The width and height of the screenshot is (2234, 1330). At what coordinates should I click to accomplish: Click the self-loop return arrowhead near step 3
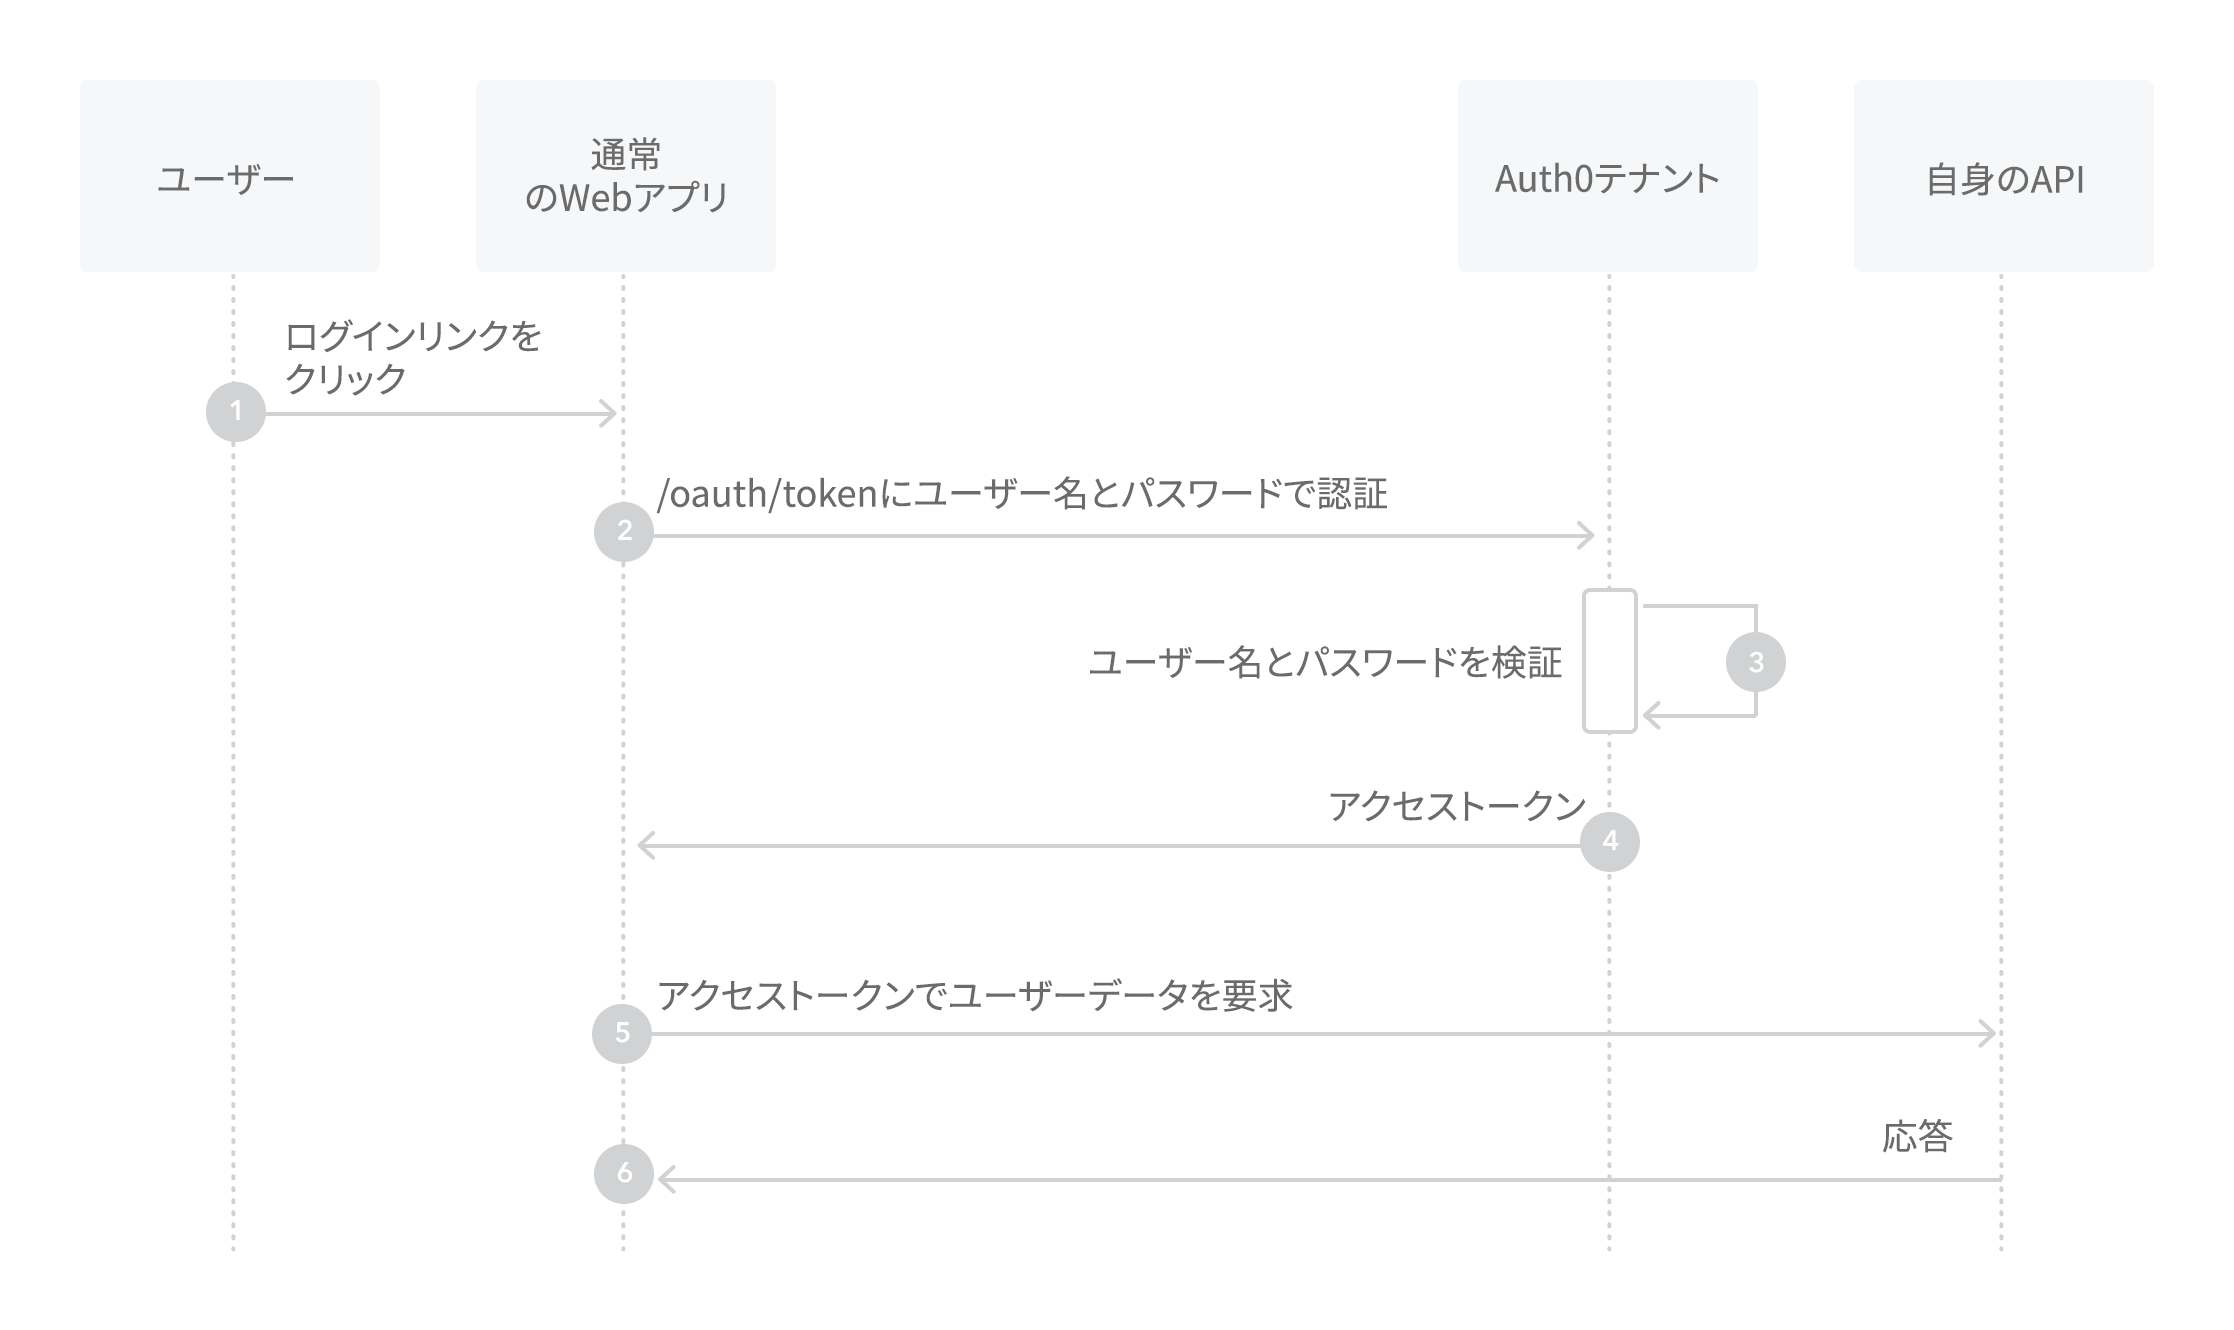pos(1653,716)
